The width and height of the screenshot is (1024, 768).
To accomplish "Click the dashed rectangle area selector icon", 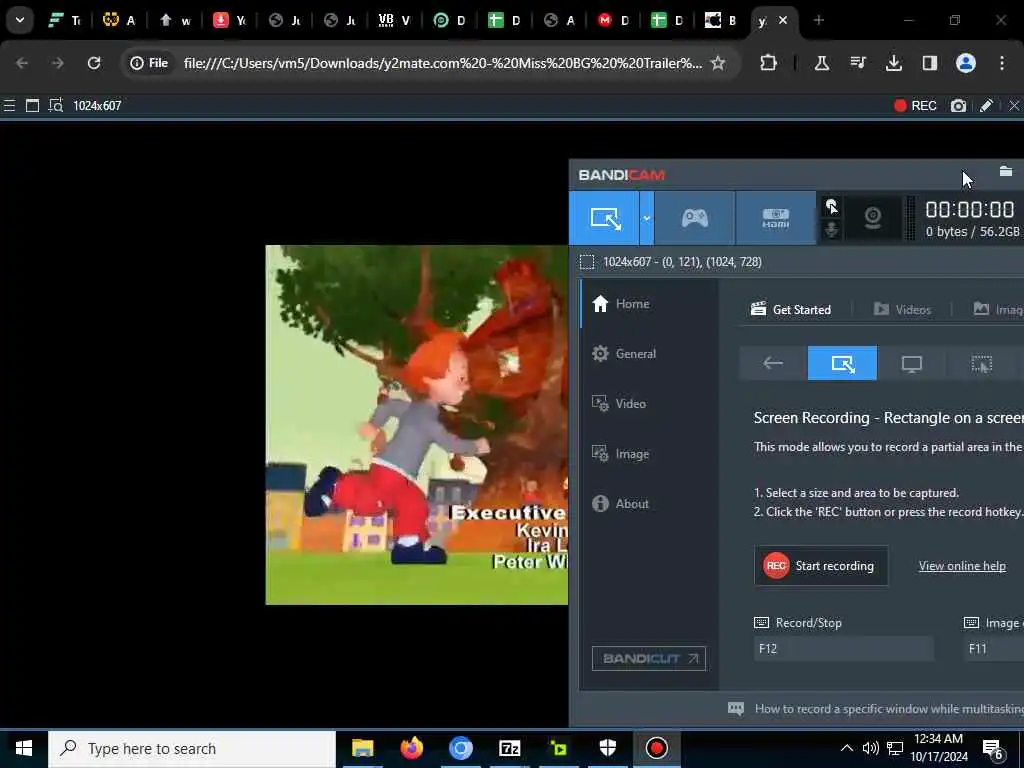I will [586, 262].
